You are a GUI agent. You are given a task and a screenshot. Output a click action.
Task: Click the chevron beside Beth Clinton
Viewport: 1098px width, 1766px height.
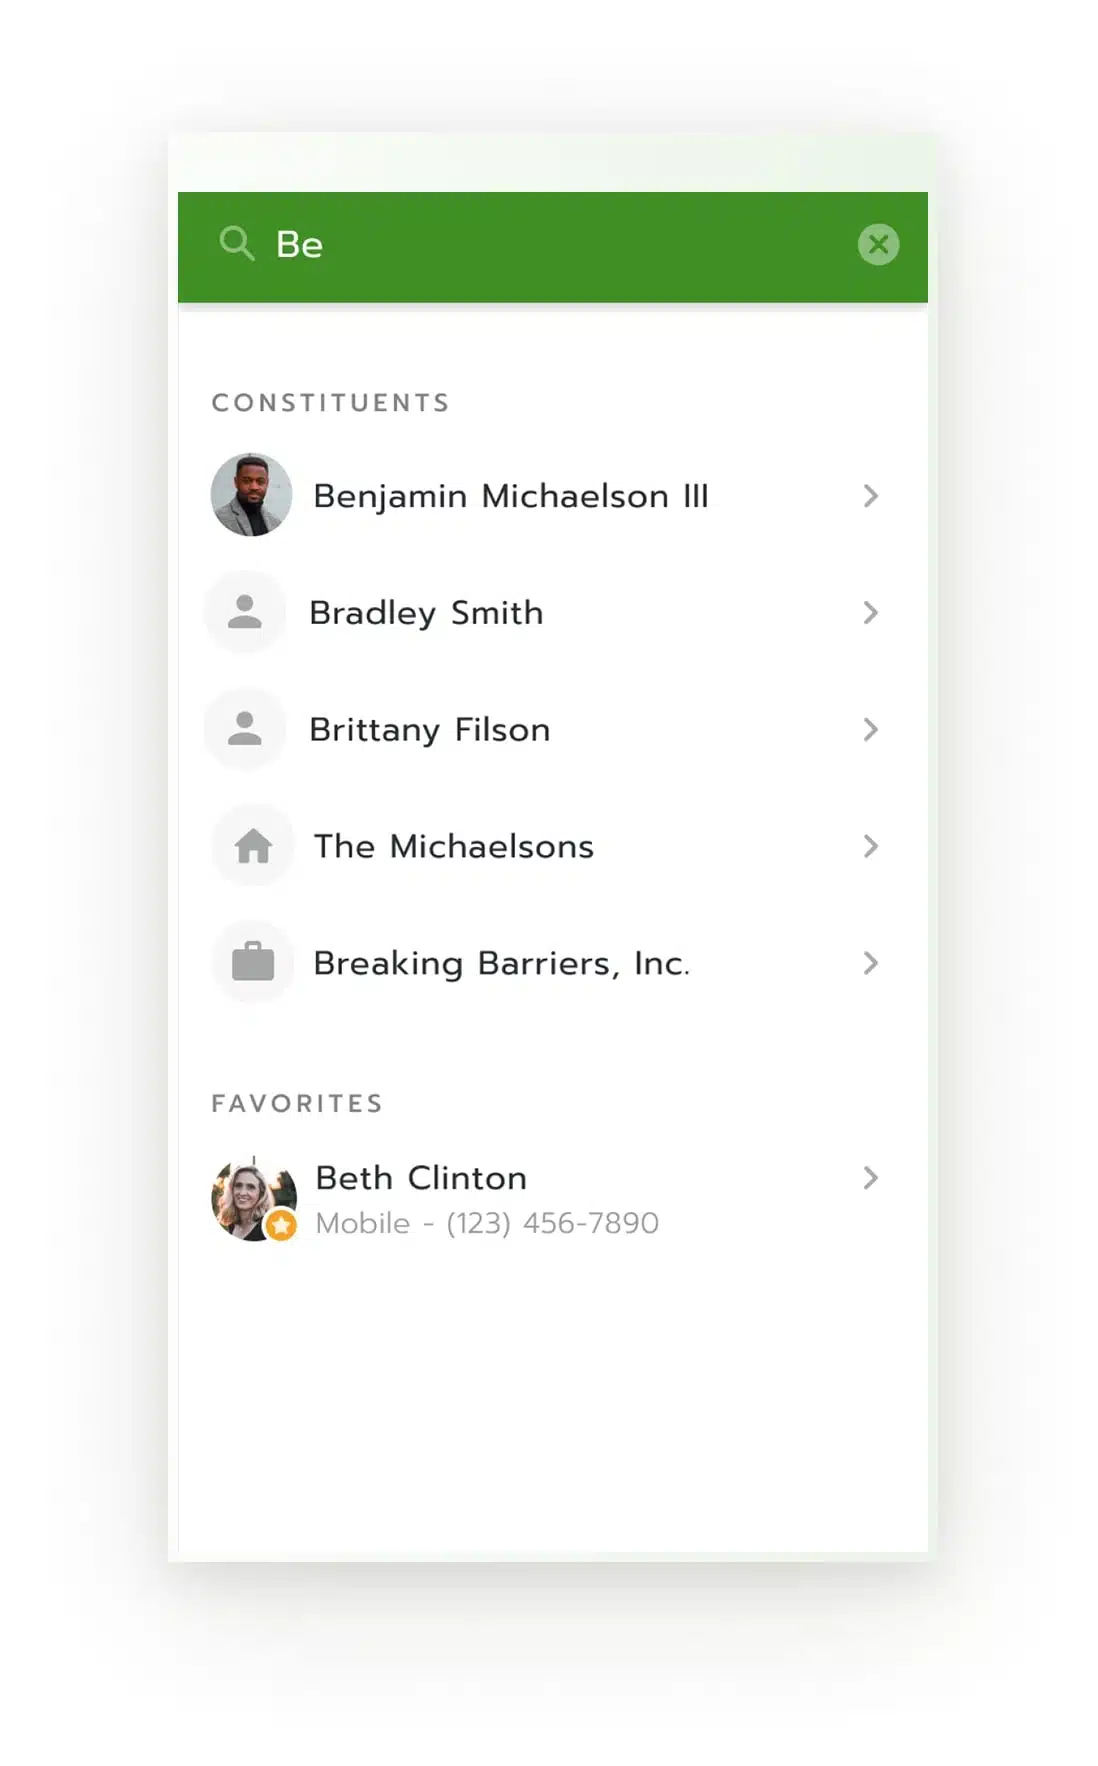click(x=870, y=1178)
